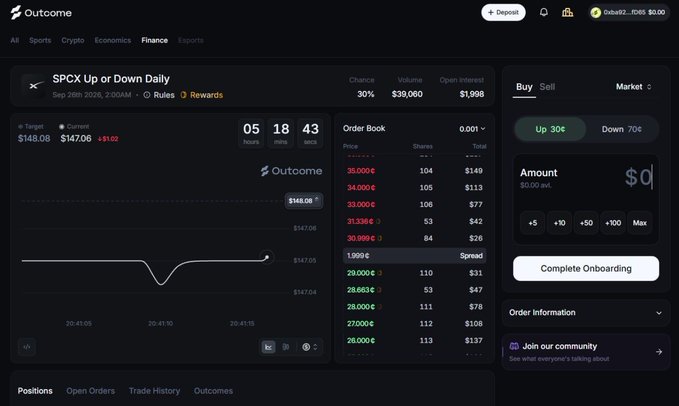The image size is (679, 406).
Task: Click the 30% Chance value
Action: coord(365,94)
